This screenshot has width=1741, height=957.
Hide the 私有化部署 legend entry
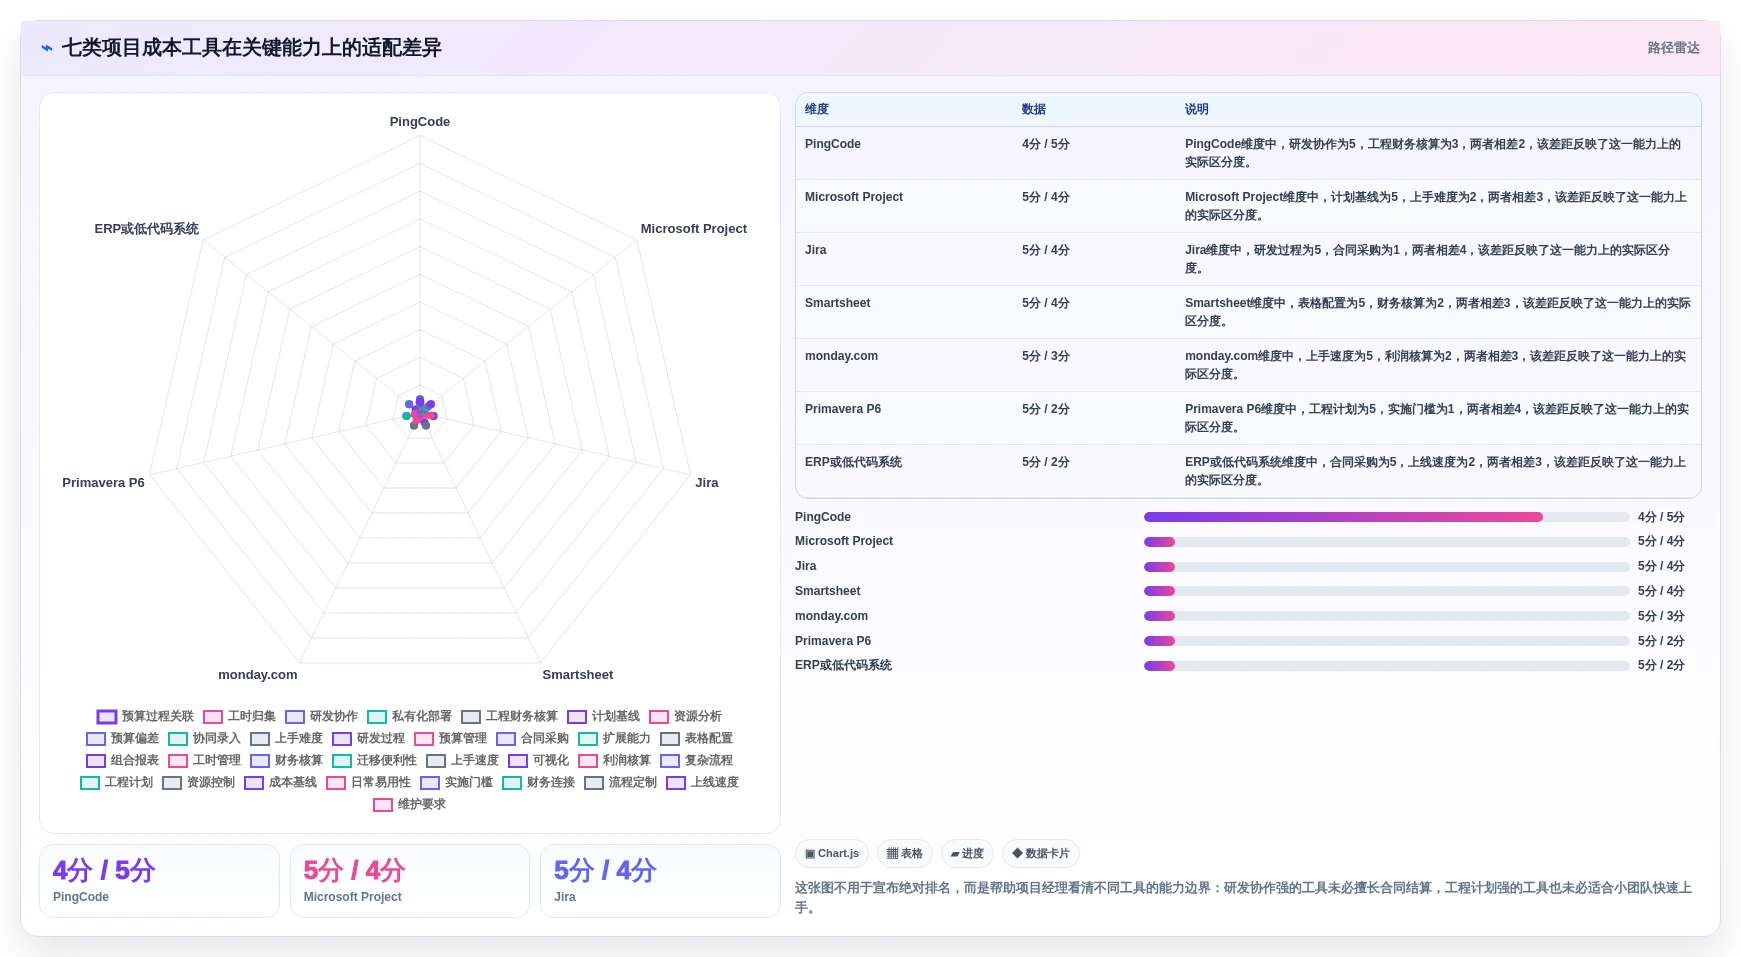point(409,716)
